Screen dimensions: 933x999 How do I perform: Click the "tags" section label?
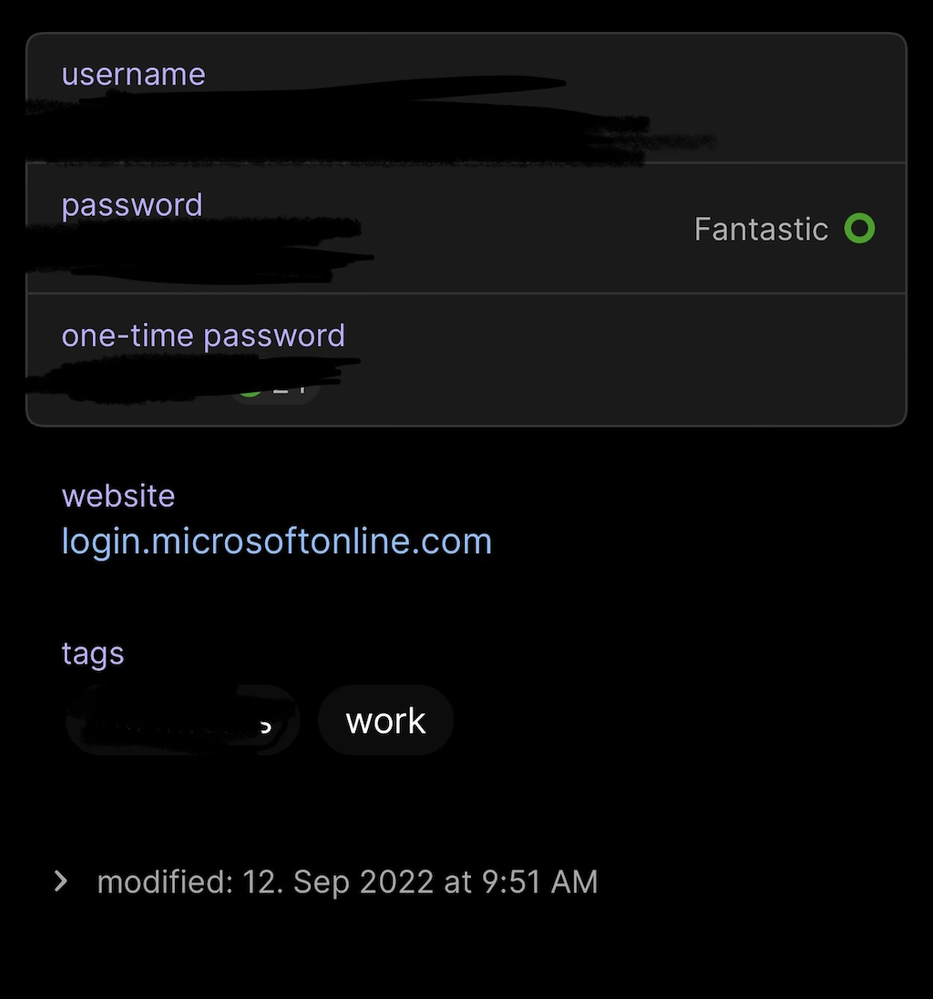(x=93, y=652)
